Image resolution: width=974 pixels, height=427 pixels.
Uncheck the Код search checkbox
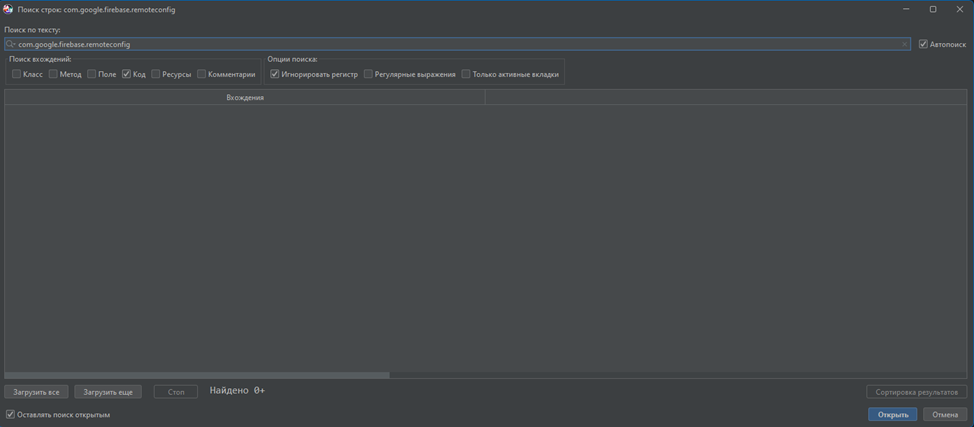[x=127, y=74]
